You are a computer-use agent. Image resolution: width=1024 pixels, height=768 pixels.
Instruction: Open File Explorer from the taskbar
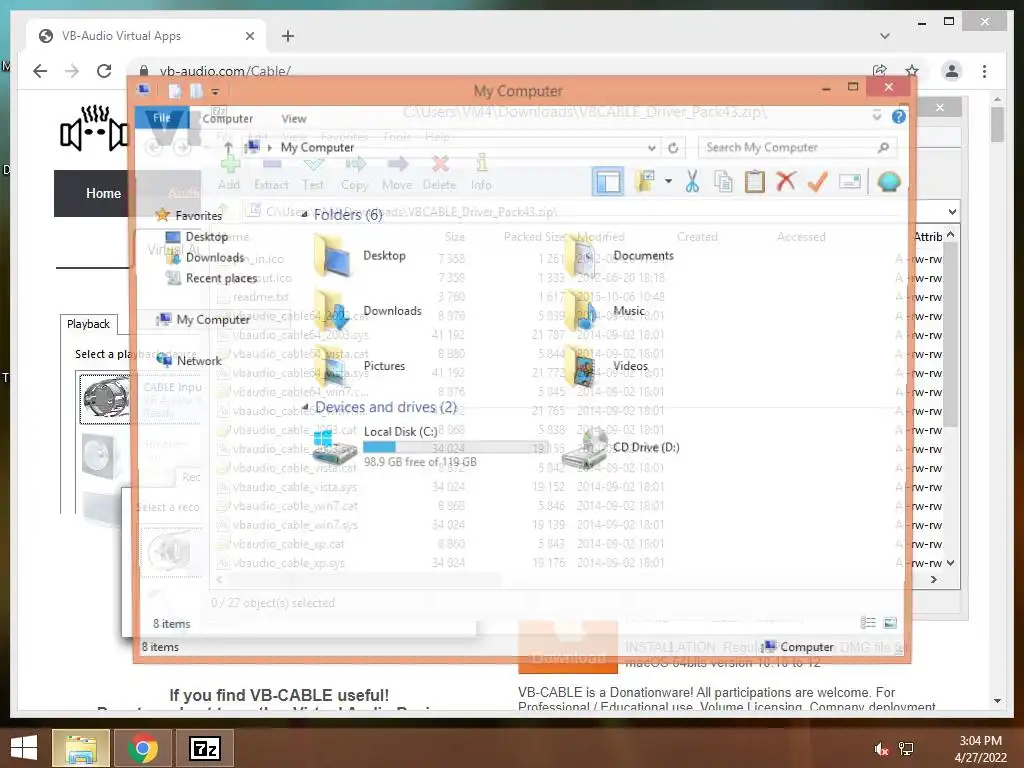[80, 748]
